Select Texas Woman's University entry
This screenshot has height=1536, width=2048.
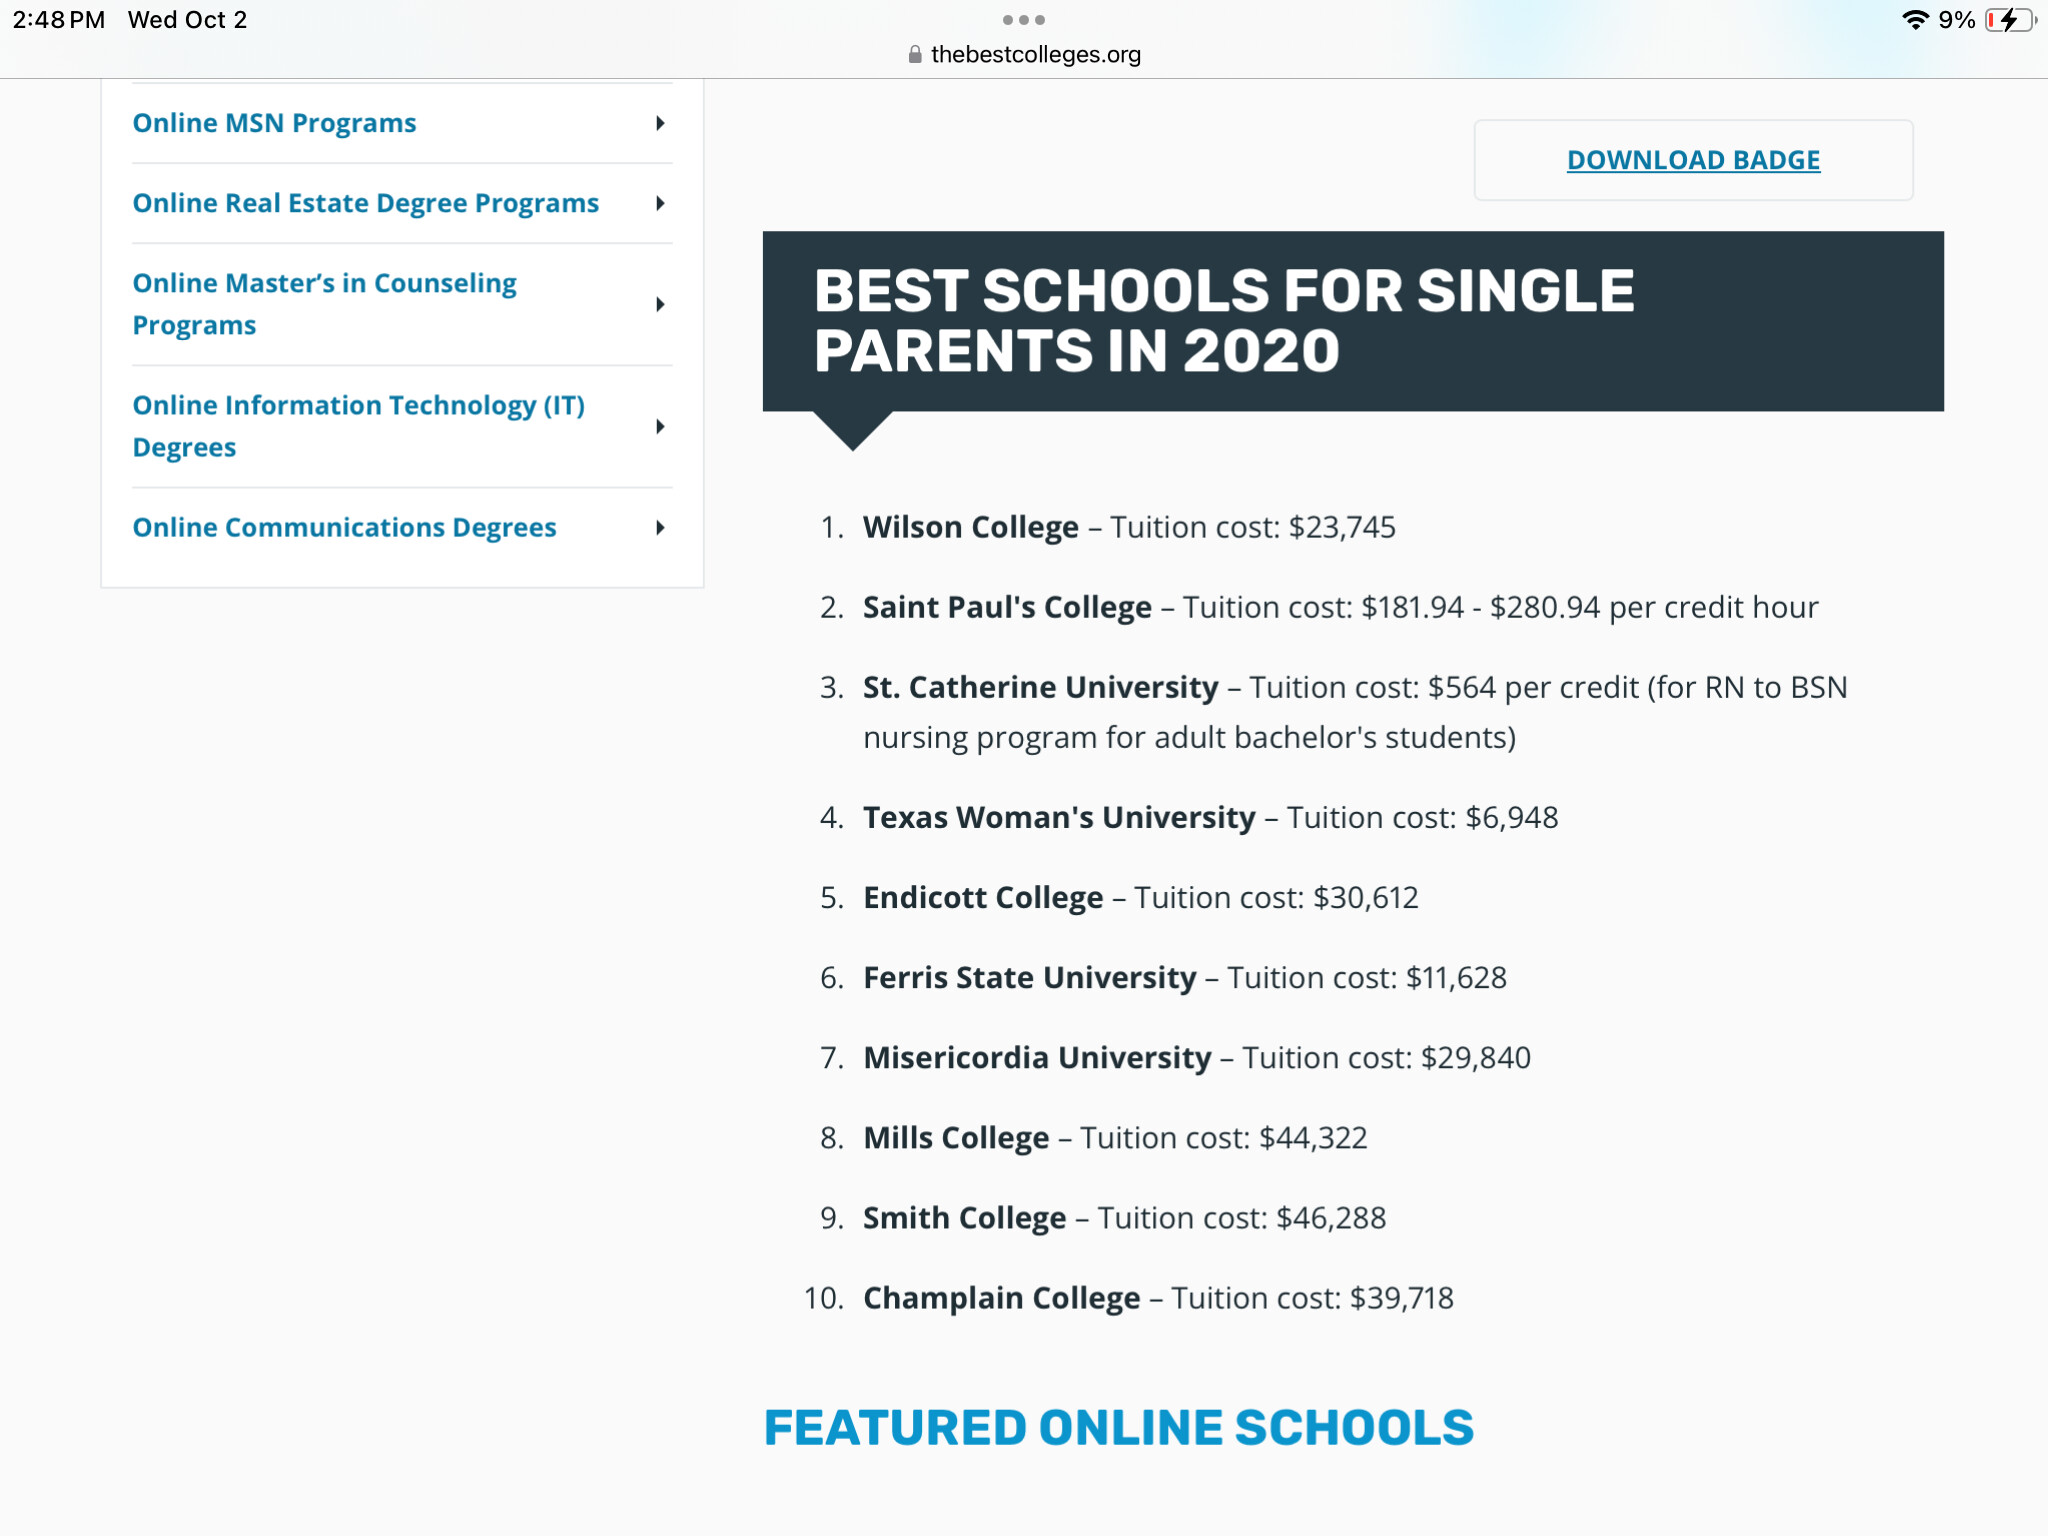point(1059,817)
